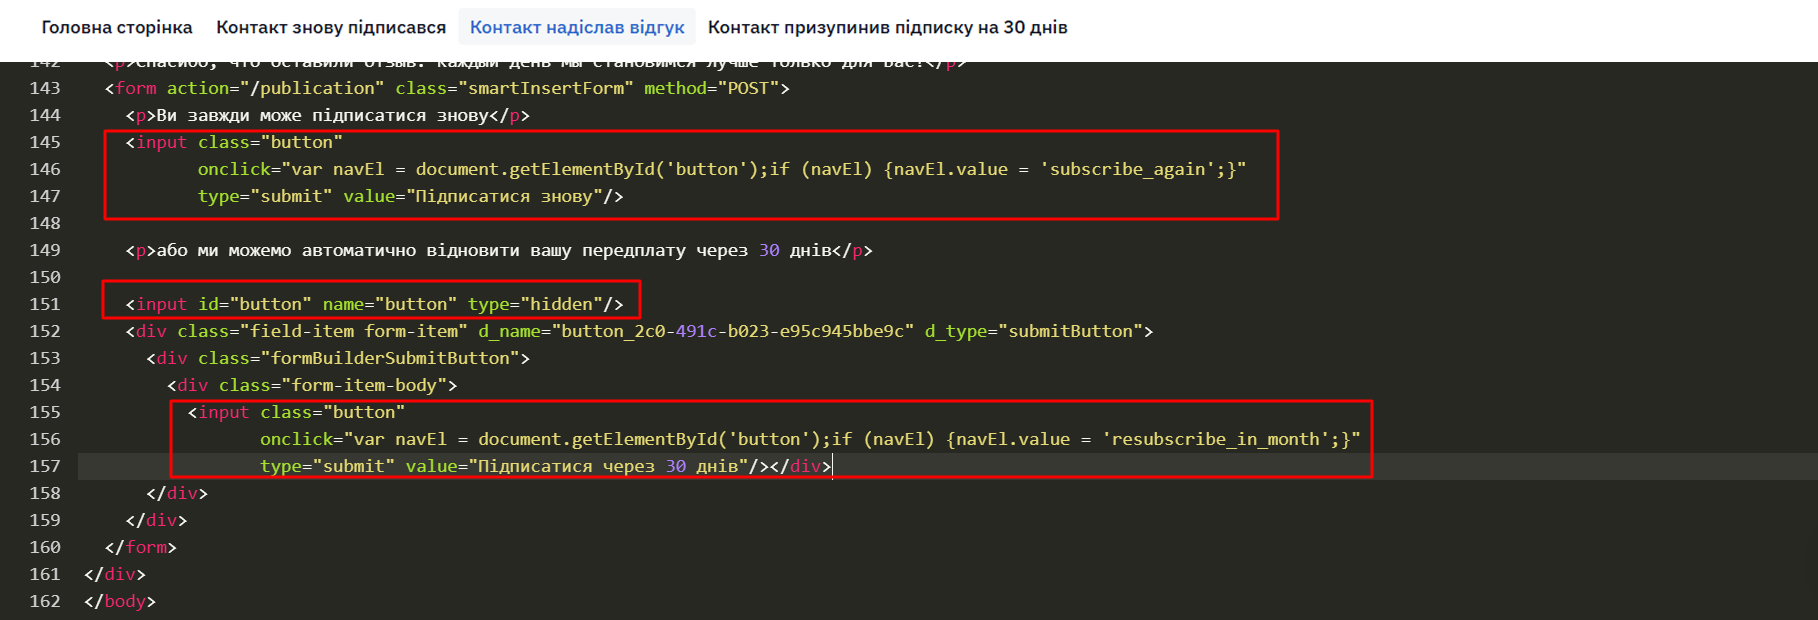The height and width of the screenshot is (620, 1818).
Task: Click line number 160 in the gutter
Action: 45,547
